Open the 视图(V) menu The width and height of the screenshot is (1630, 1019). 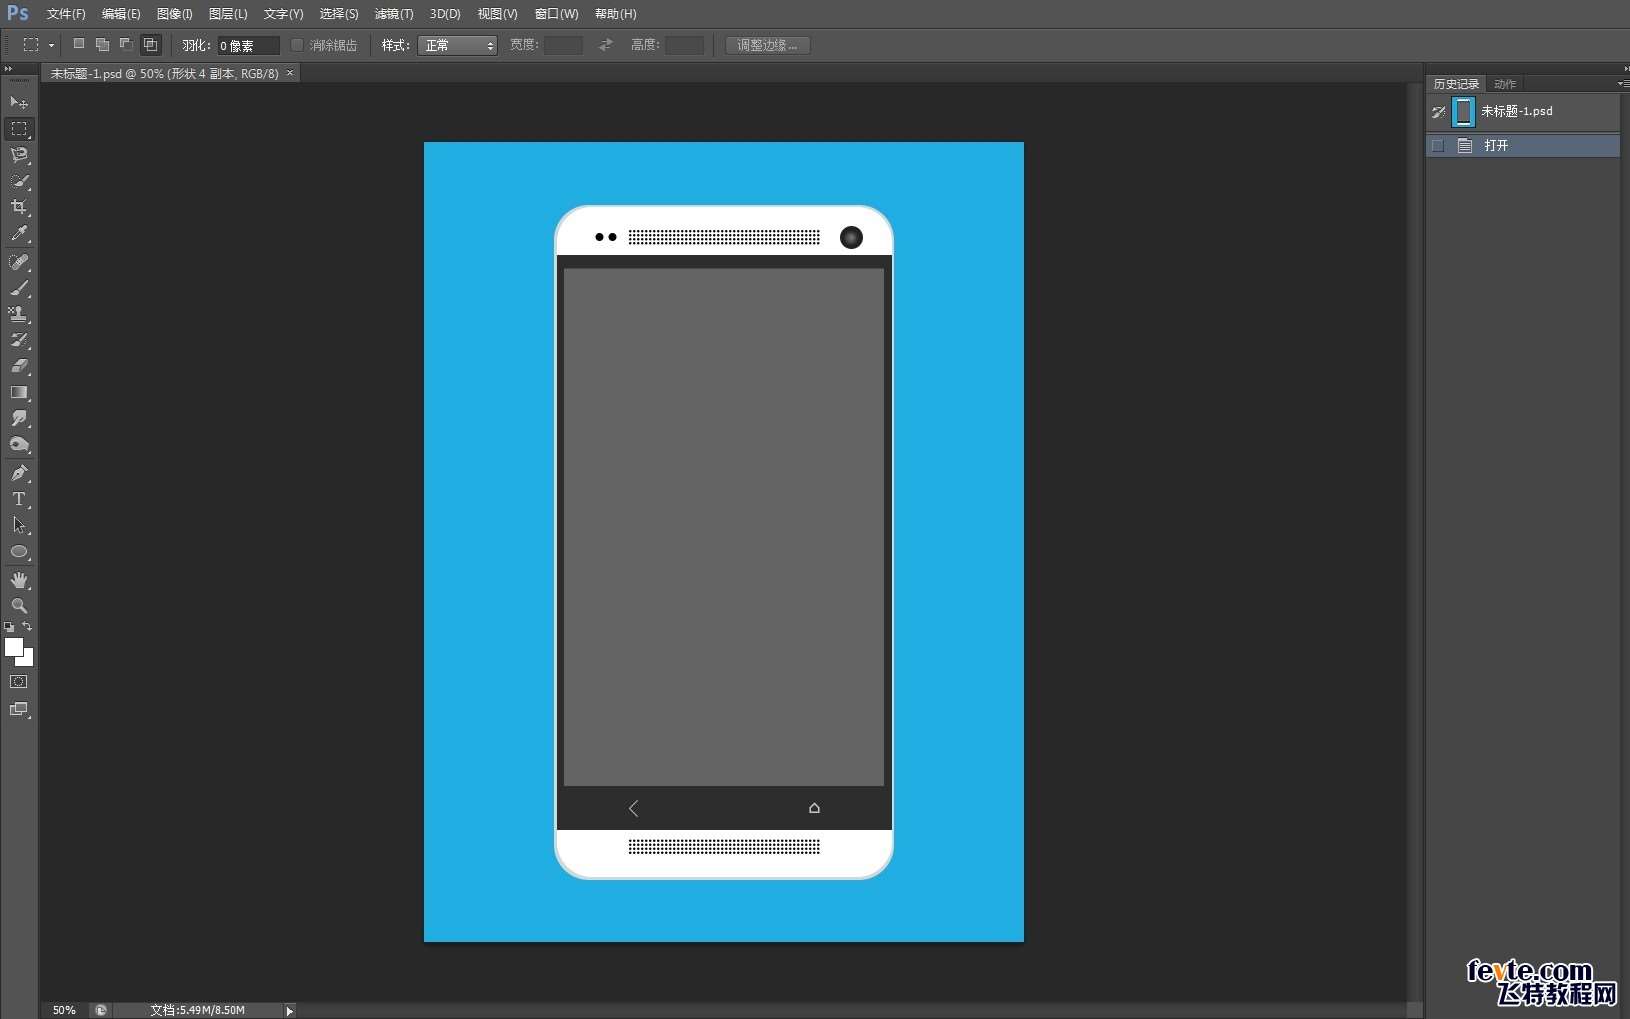click(497, 14)
